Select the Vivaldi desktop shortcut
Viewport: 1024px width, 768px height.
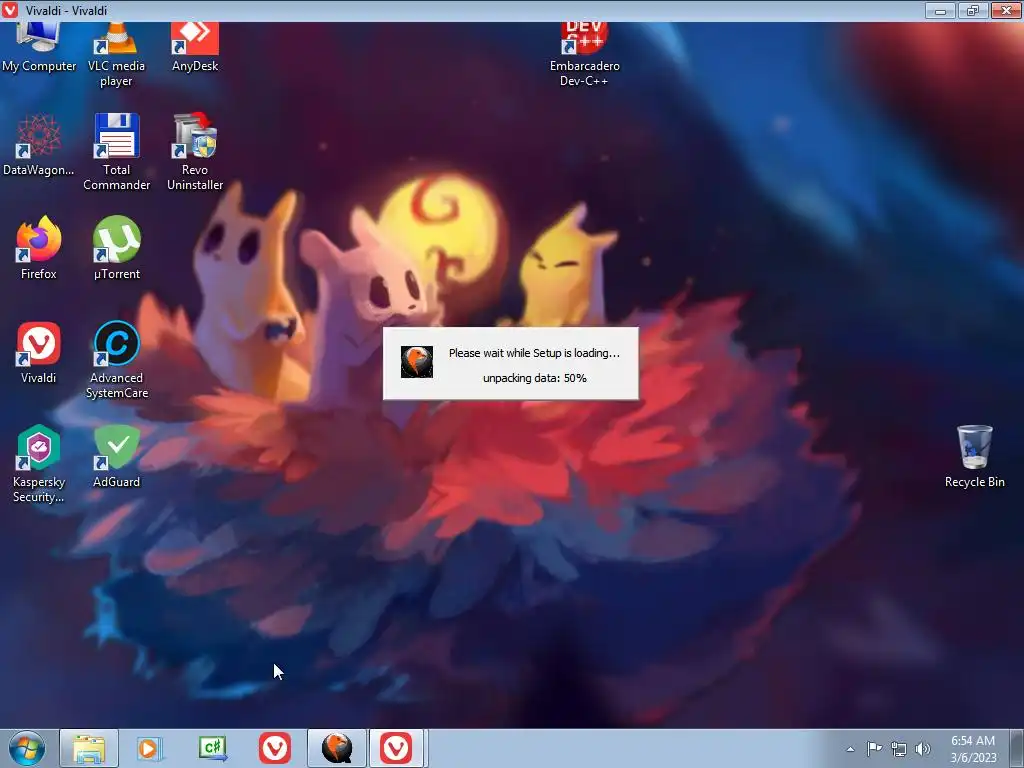coord(39,353)
